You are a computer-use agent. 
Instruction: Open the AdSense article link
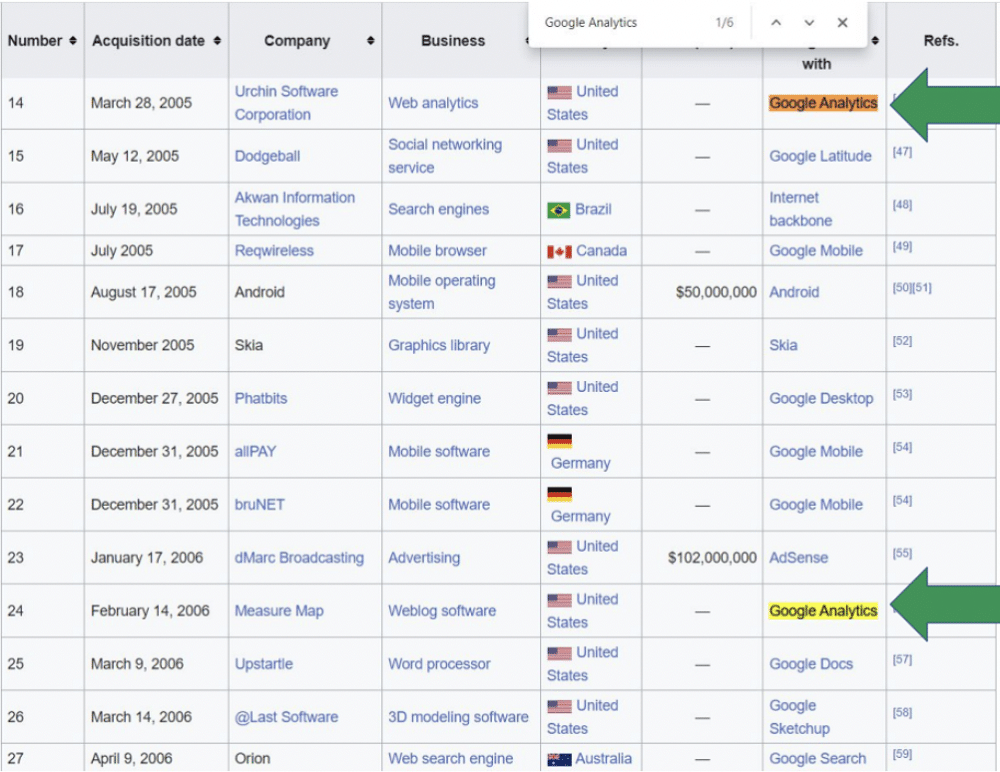coord(797,557)
